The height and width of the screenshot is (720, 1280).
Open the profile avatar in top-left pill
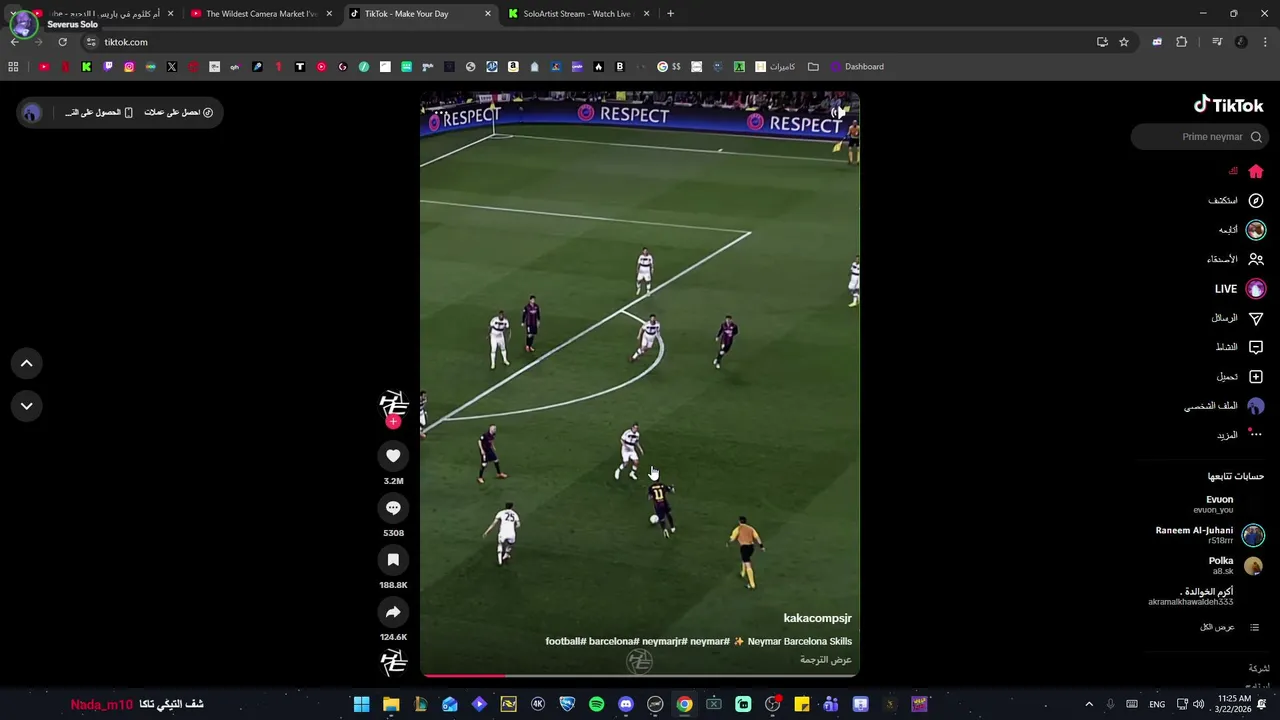tap(32, 113)
